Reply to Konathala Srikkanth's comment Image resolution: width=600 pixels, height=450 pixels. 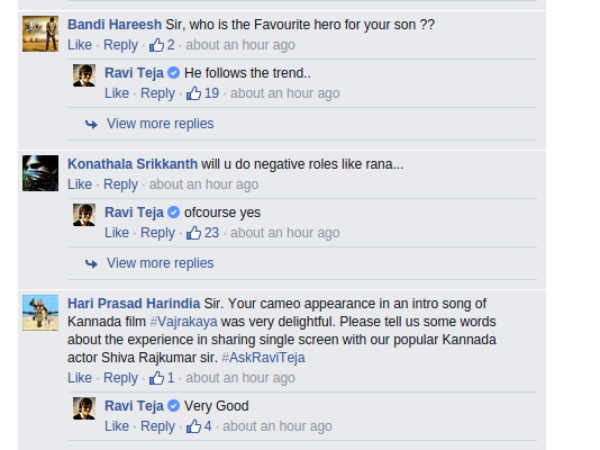pos(120,184)
